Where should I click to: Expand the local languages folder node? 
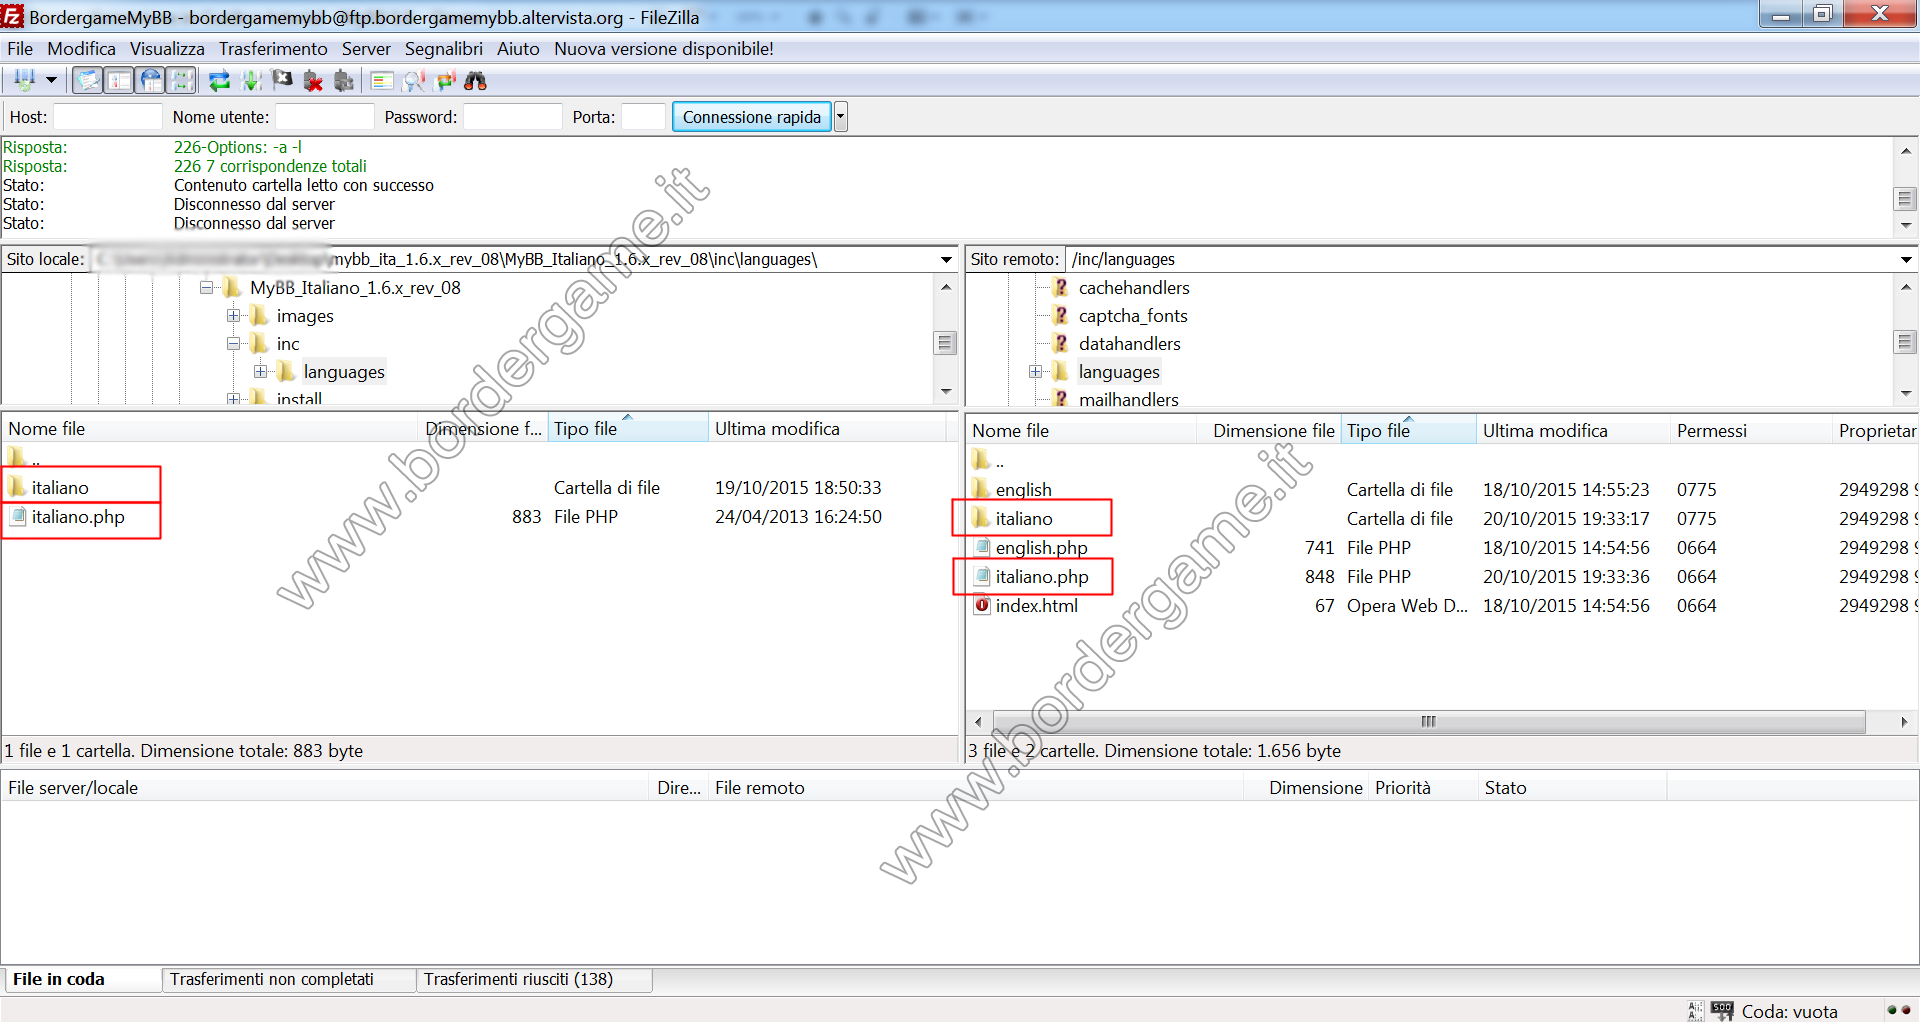[x=261, y=372]
